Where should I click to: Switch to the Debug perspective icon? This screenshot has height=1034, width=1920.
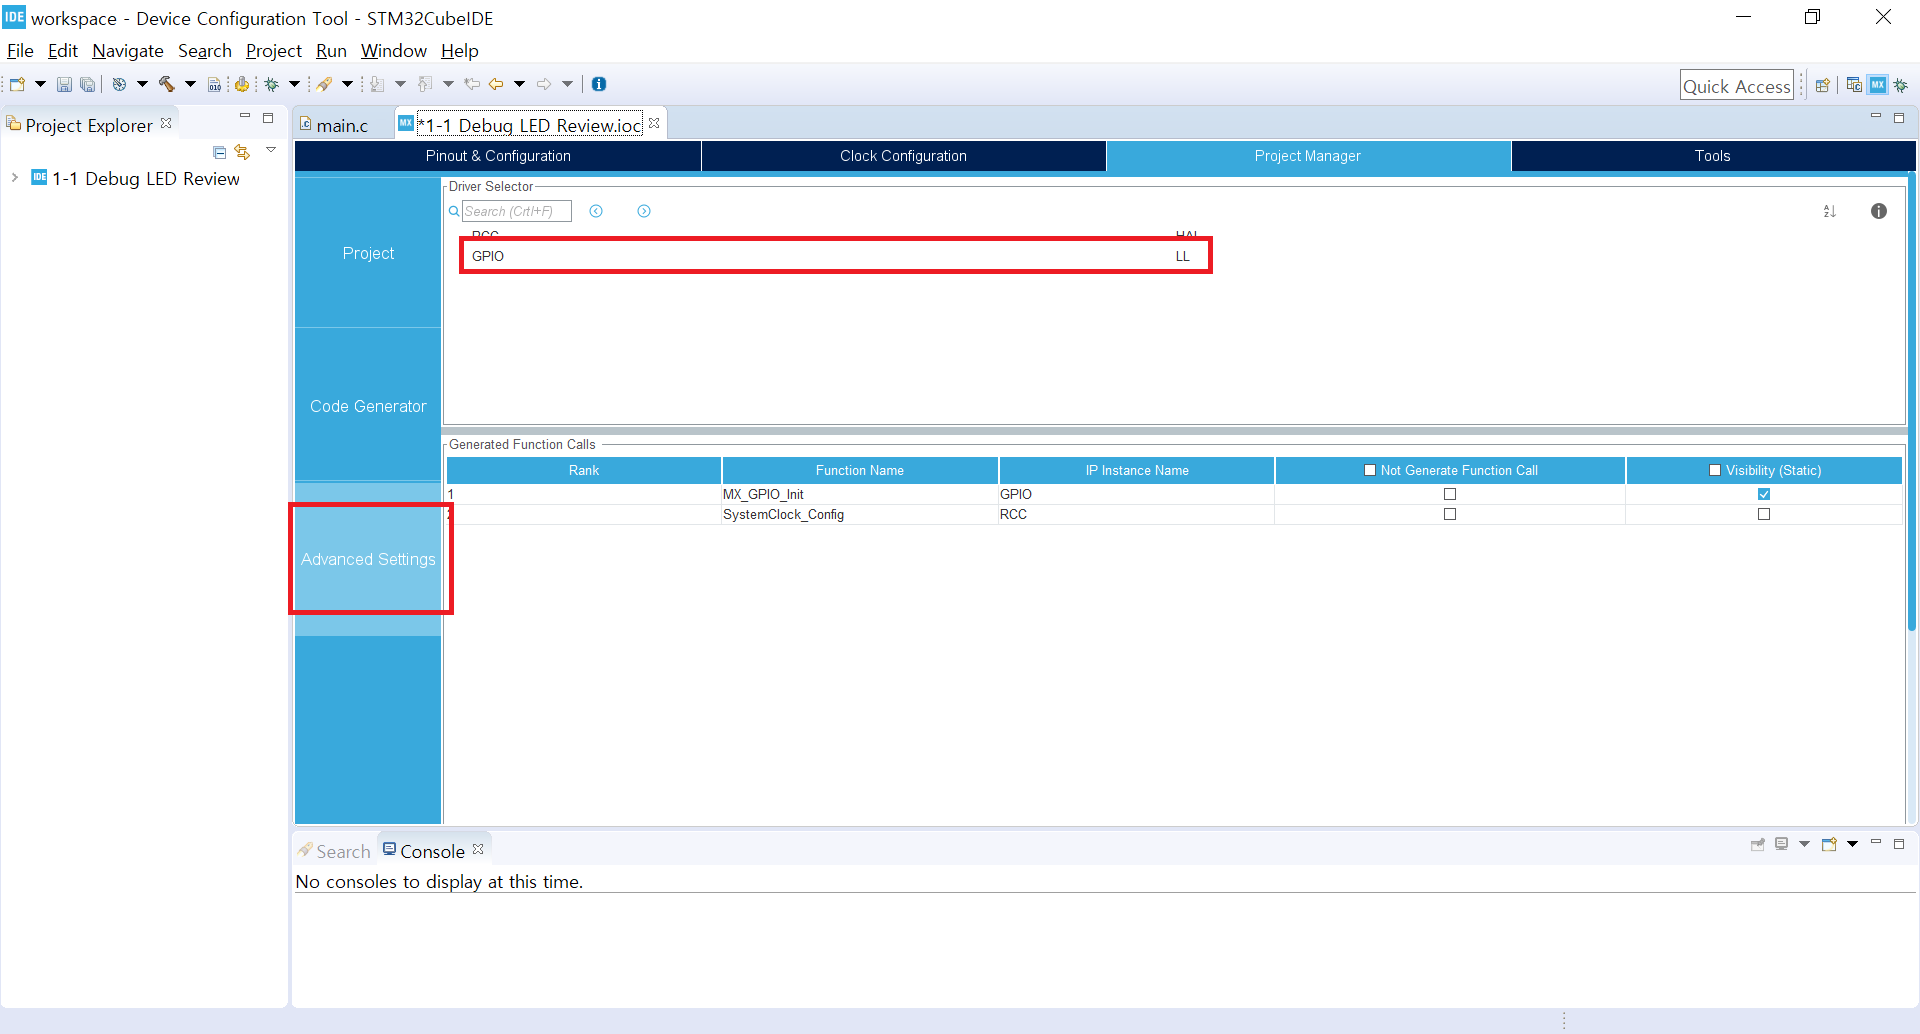click(x=1901, y=86)
